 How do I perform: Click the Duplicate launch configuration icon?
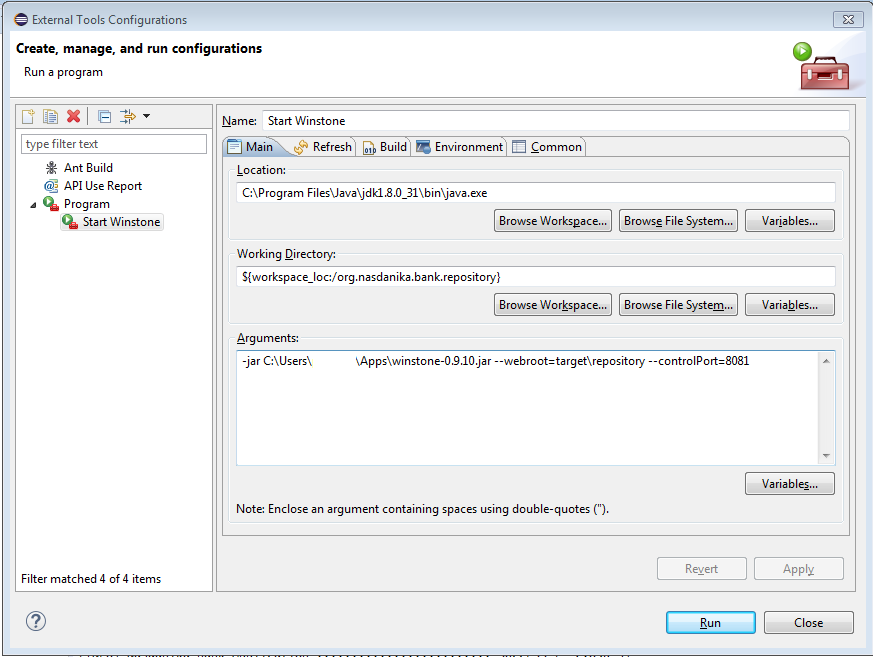[51, 116]
